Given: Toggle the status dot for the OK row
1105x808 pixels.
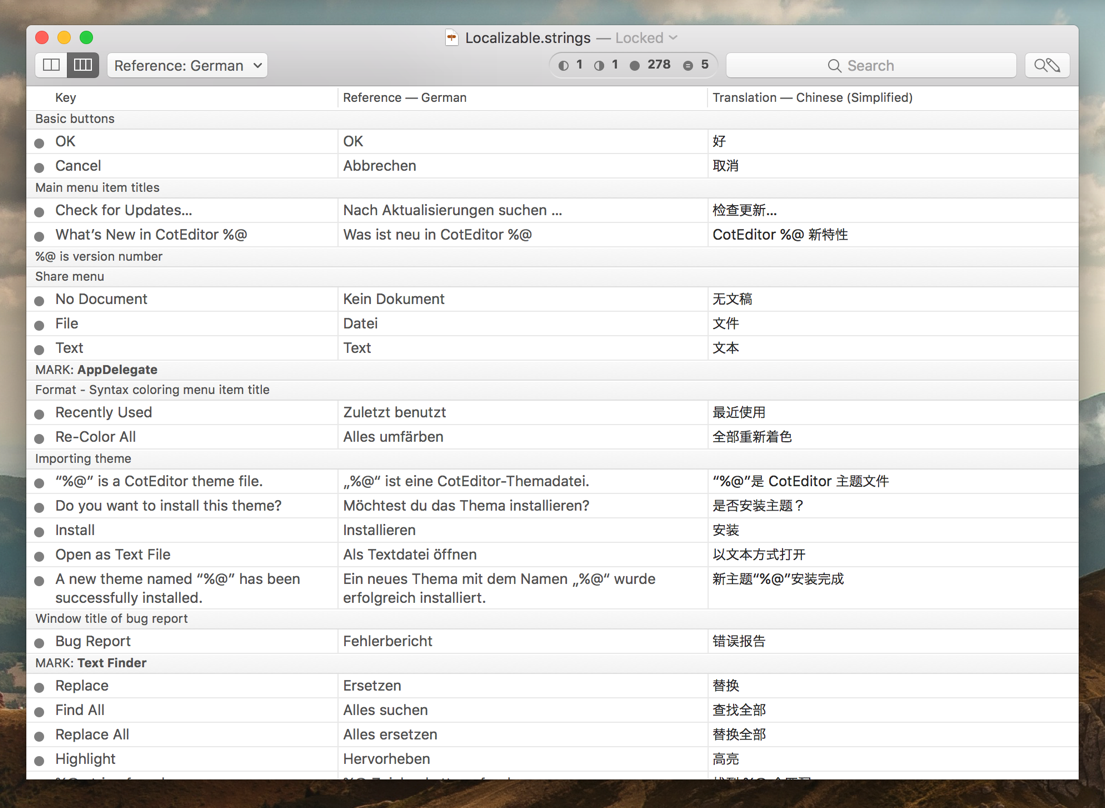Looking at the screenshot, I should pos(40,143).
